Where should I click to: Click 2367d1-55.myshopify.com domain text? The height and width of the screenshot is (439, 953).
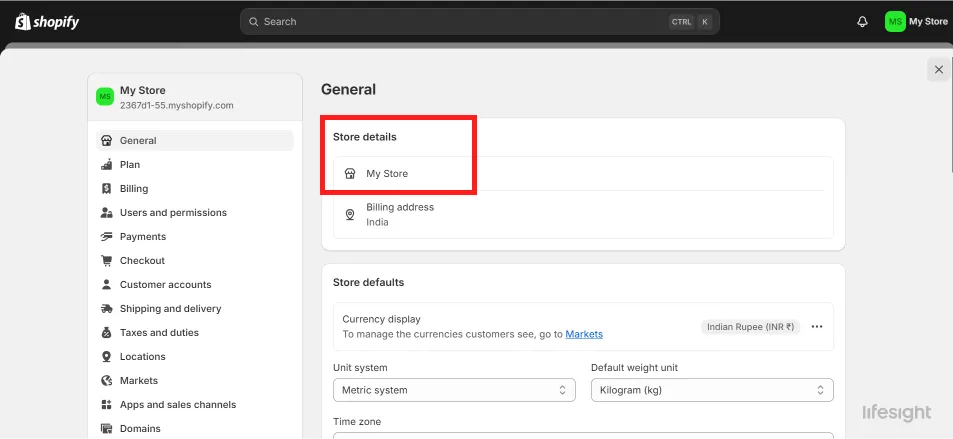click(176, 105)
